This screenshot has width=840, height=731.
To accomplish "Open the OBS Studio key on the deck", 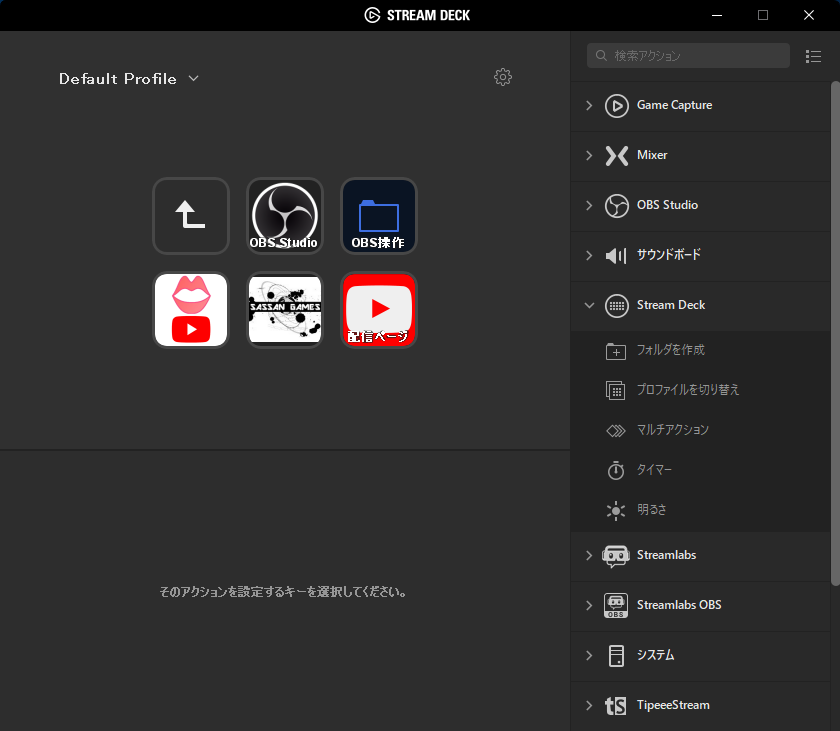I will [284, 215].
